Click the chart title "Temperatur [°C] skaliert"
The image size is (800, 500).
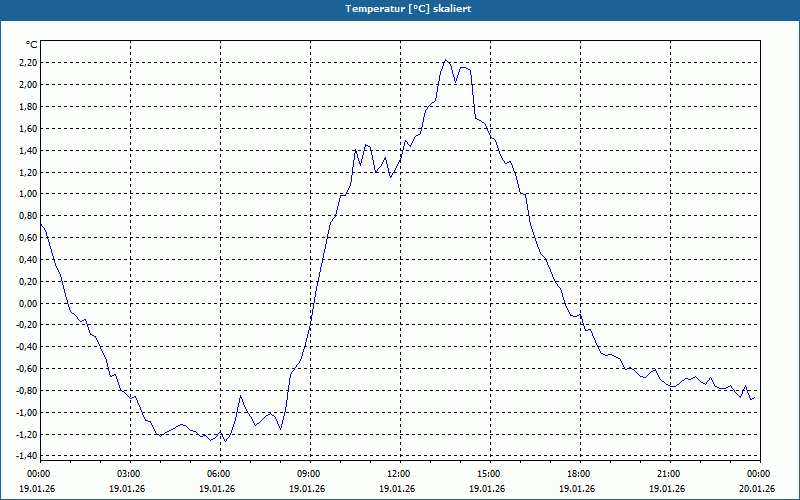[x=408, y=9]
